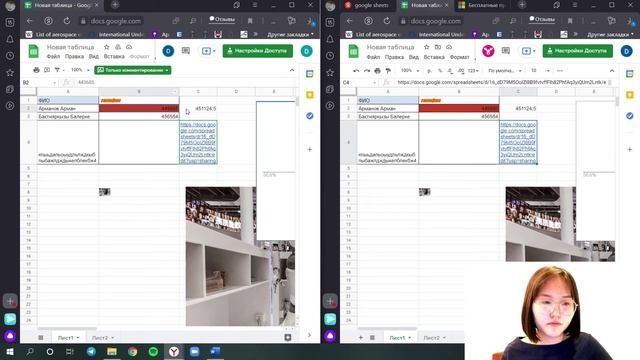Open Формат menu in right window
Viewport: 640px width, 360px height.
coord(460,57)
